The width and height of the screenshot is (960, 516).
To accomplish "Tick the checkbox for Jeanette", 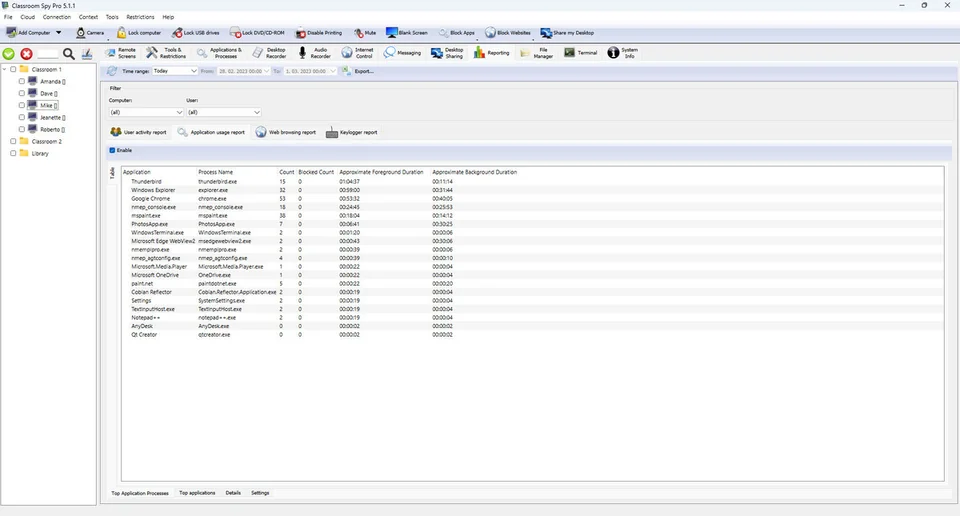I will 22,118.
